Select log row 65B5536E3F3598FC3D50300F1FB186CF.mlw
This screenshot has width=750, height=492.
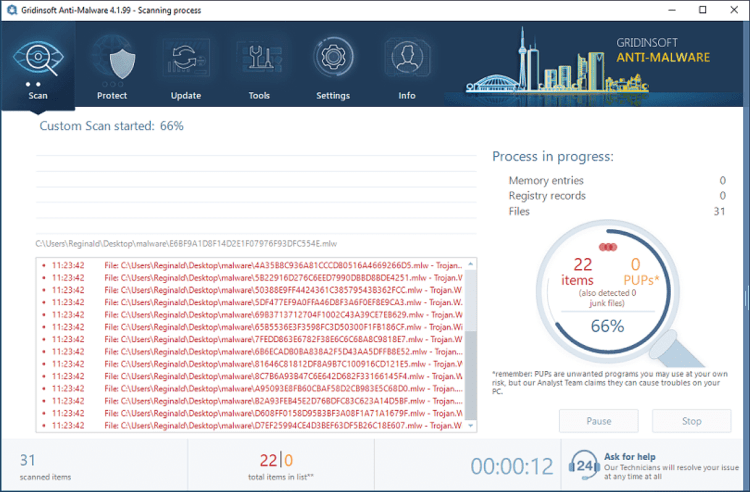252,327
